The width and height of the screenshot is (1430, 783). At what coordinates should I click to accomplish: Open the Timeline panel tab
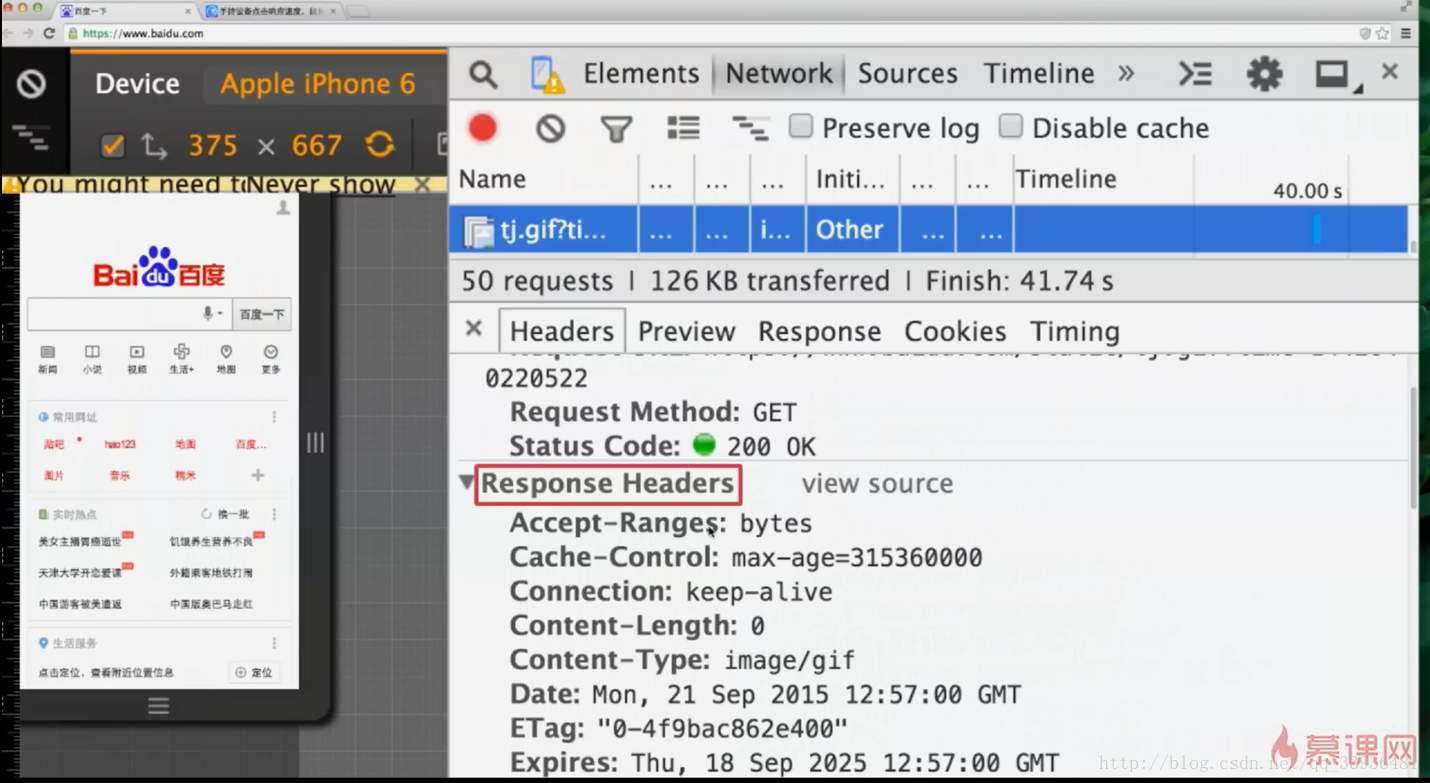point(1039,74)
